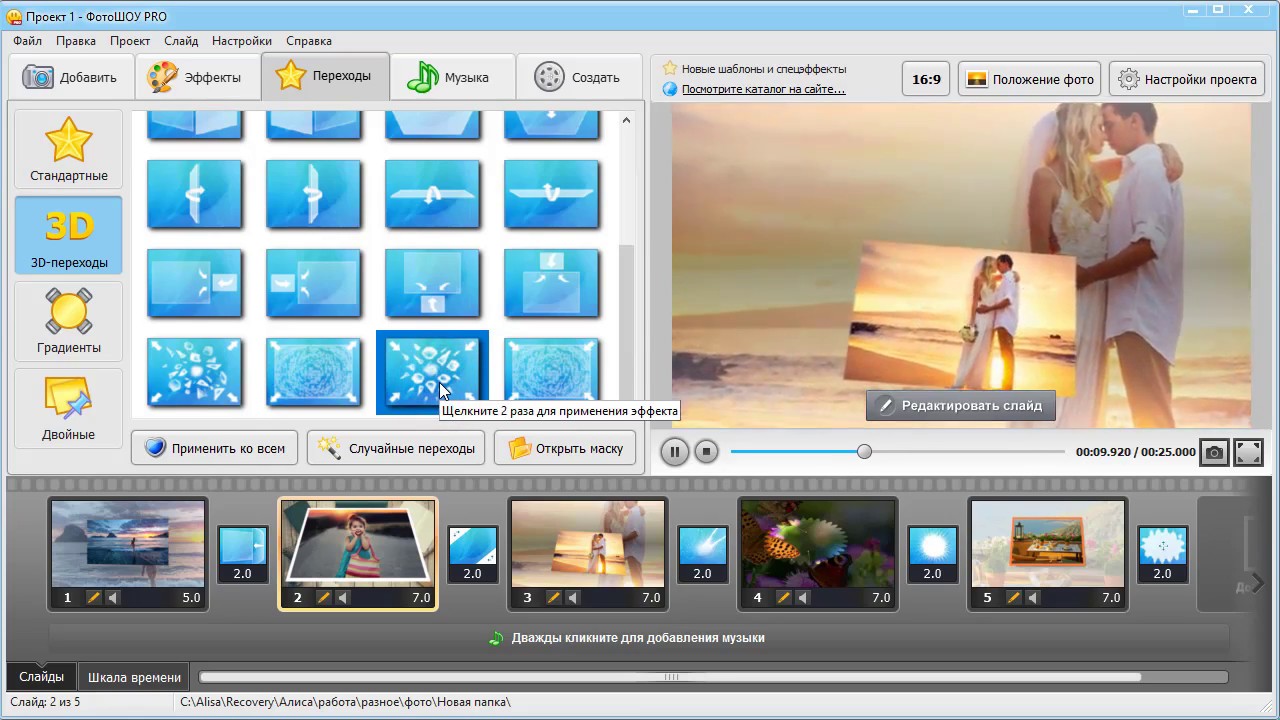Open the Проект menu
1280x720 pixels.
pyautogui.click(x=130, y=41)
